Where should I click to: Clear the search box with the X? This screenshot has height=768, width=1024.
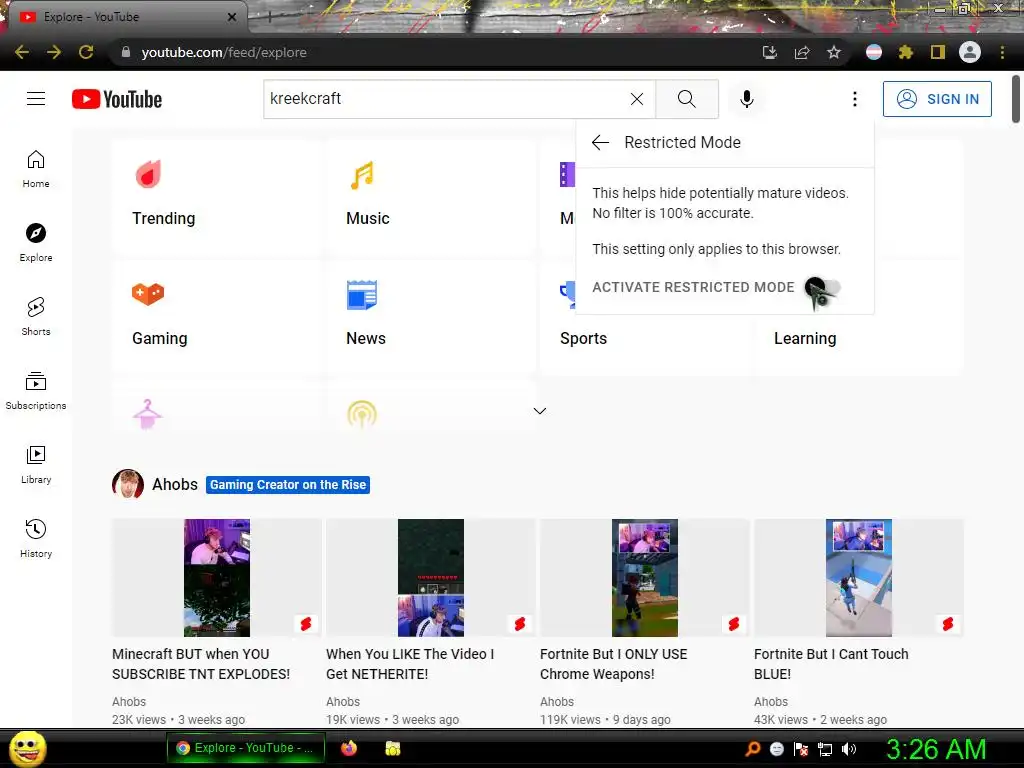pos(637,99)
